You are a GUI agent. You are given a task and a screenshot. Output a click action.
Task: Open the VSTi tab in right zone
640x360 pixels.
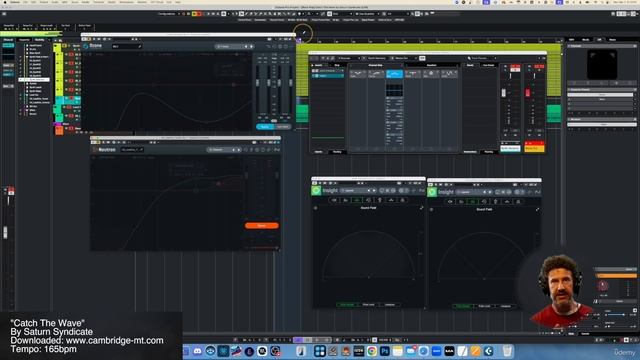tap(572, 40)
